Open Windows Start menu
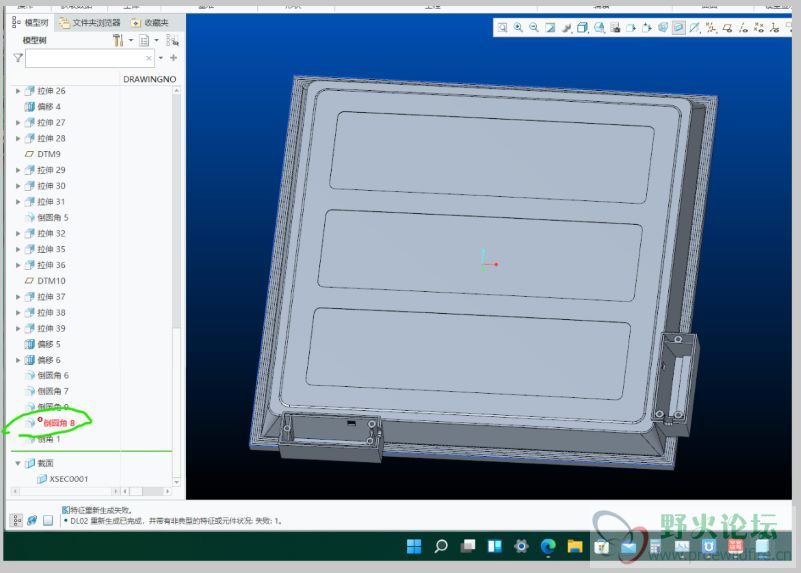The height and width of the screenshot is (573, 801). (414, 546)
